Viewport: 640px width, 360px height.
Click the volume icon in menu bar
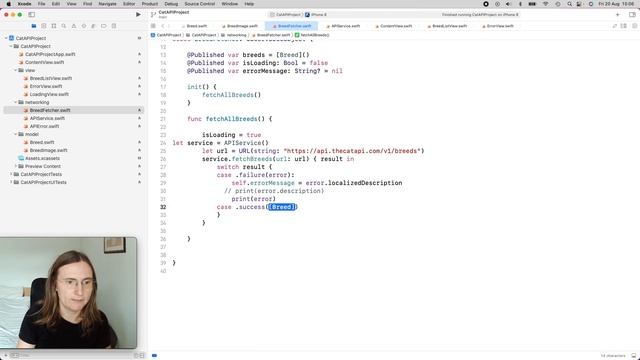(509, 4)
